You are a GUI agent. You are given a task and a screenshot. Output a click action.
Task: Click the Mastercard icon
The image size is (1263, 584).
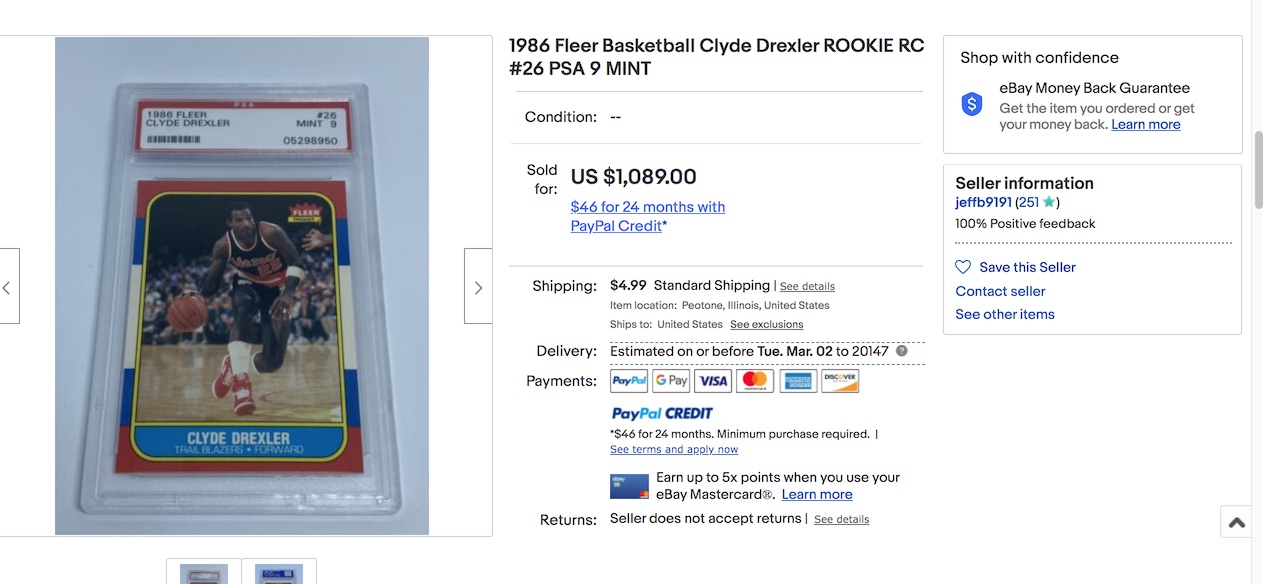(x=755, y=381)
